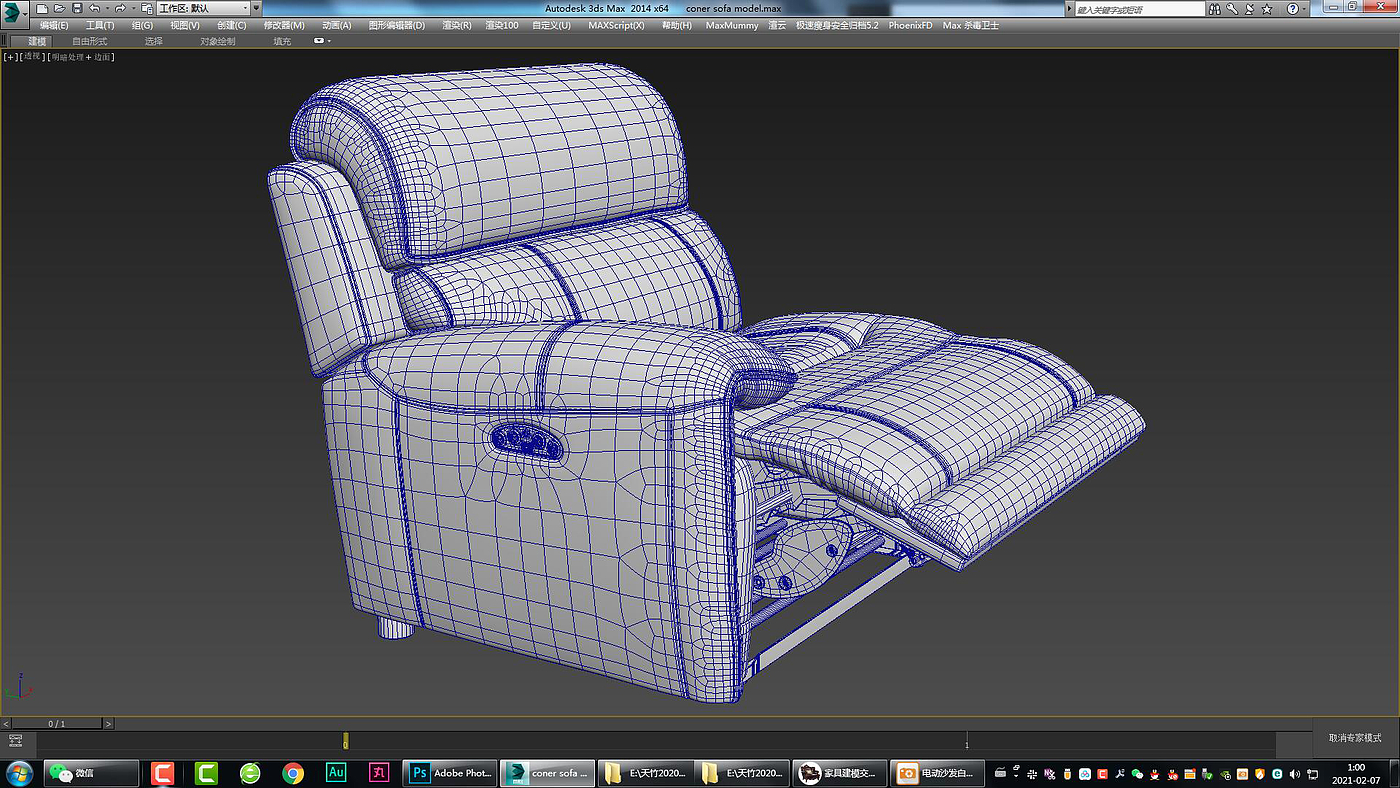
Task: Open the MAXScript(X) menu
Action: coord(616,25)
